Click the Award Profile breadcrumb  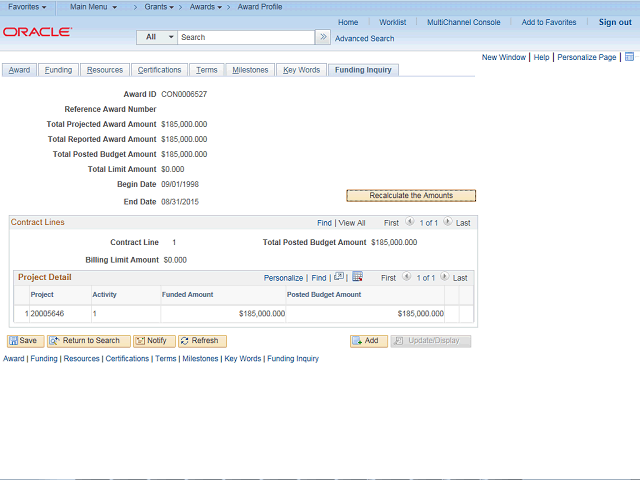click(x=260, y=7)
